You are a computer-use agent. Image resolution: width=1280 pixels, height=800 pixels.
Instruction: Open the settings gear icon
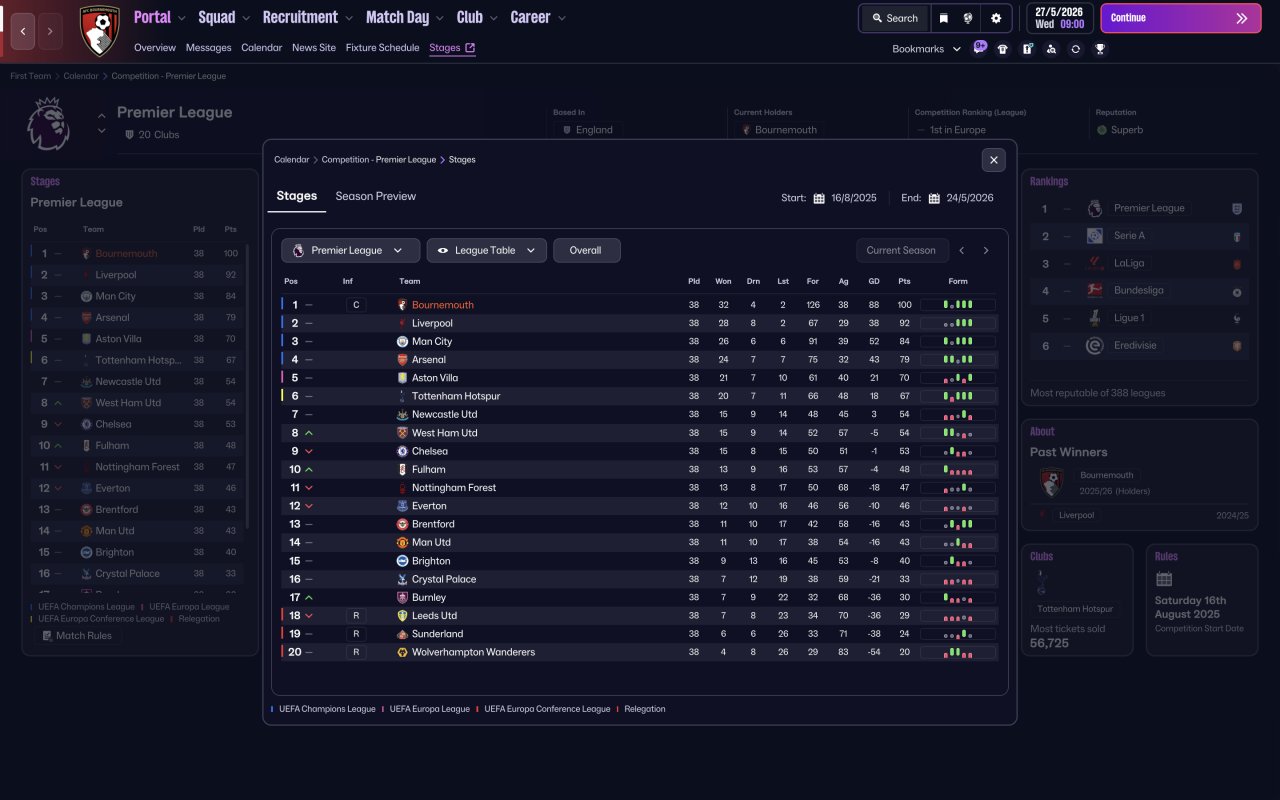(x=996, y=18)
